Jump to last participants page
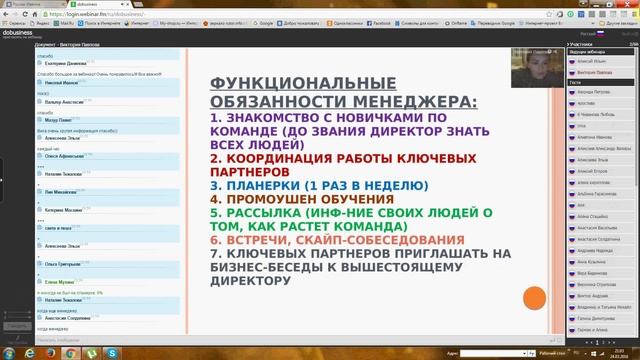The width and height of the screenshot is (640, 360). pyautogui.click(x=614, y=342)
